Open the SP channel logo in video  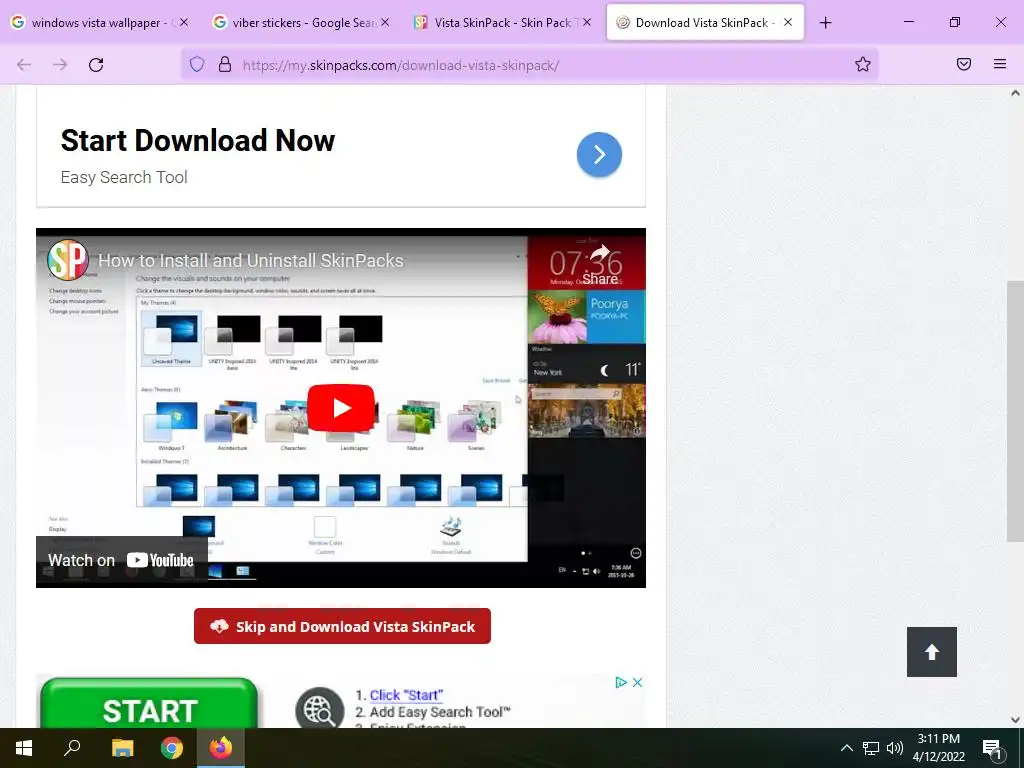[x=68, y=261]
